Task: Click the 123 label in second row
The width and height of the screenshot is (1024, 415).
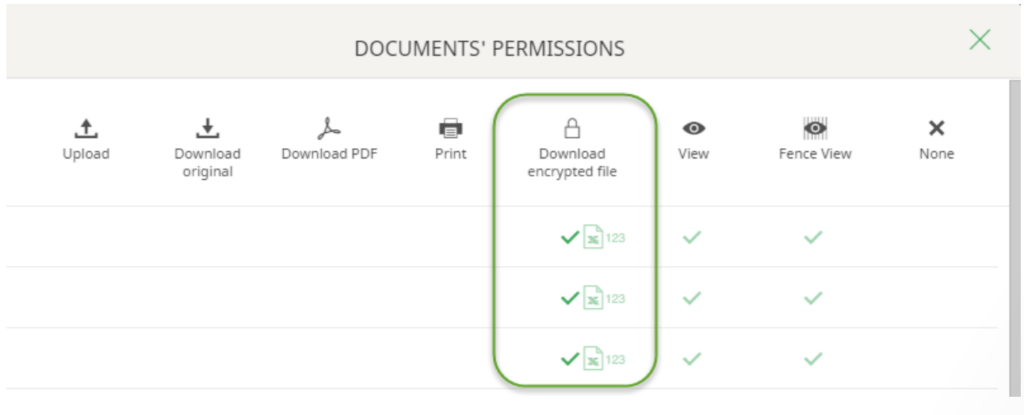Action: pos(615,299)
